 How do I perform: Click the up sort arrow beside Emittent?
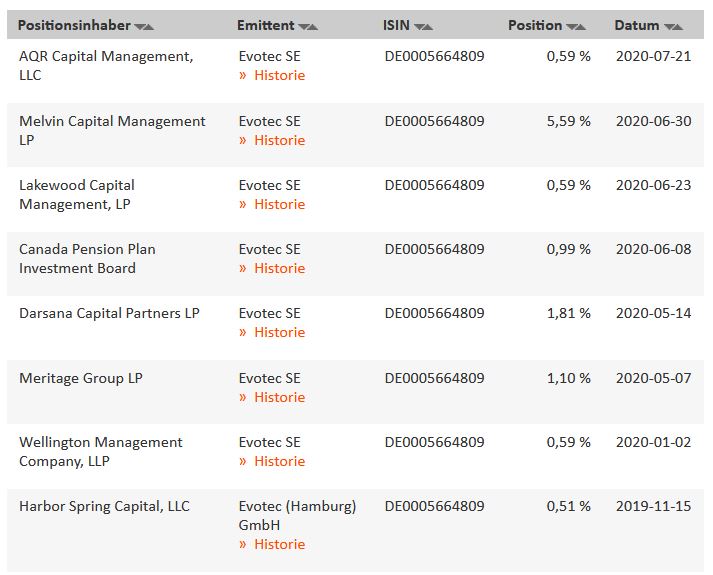coord(313,27)
